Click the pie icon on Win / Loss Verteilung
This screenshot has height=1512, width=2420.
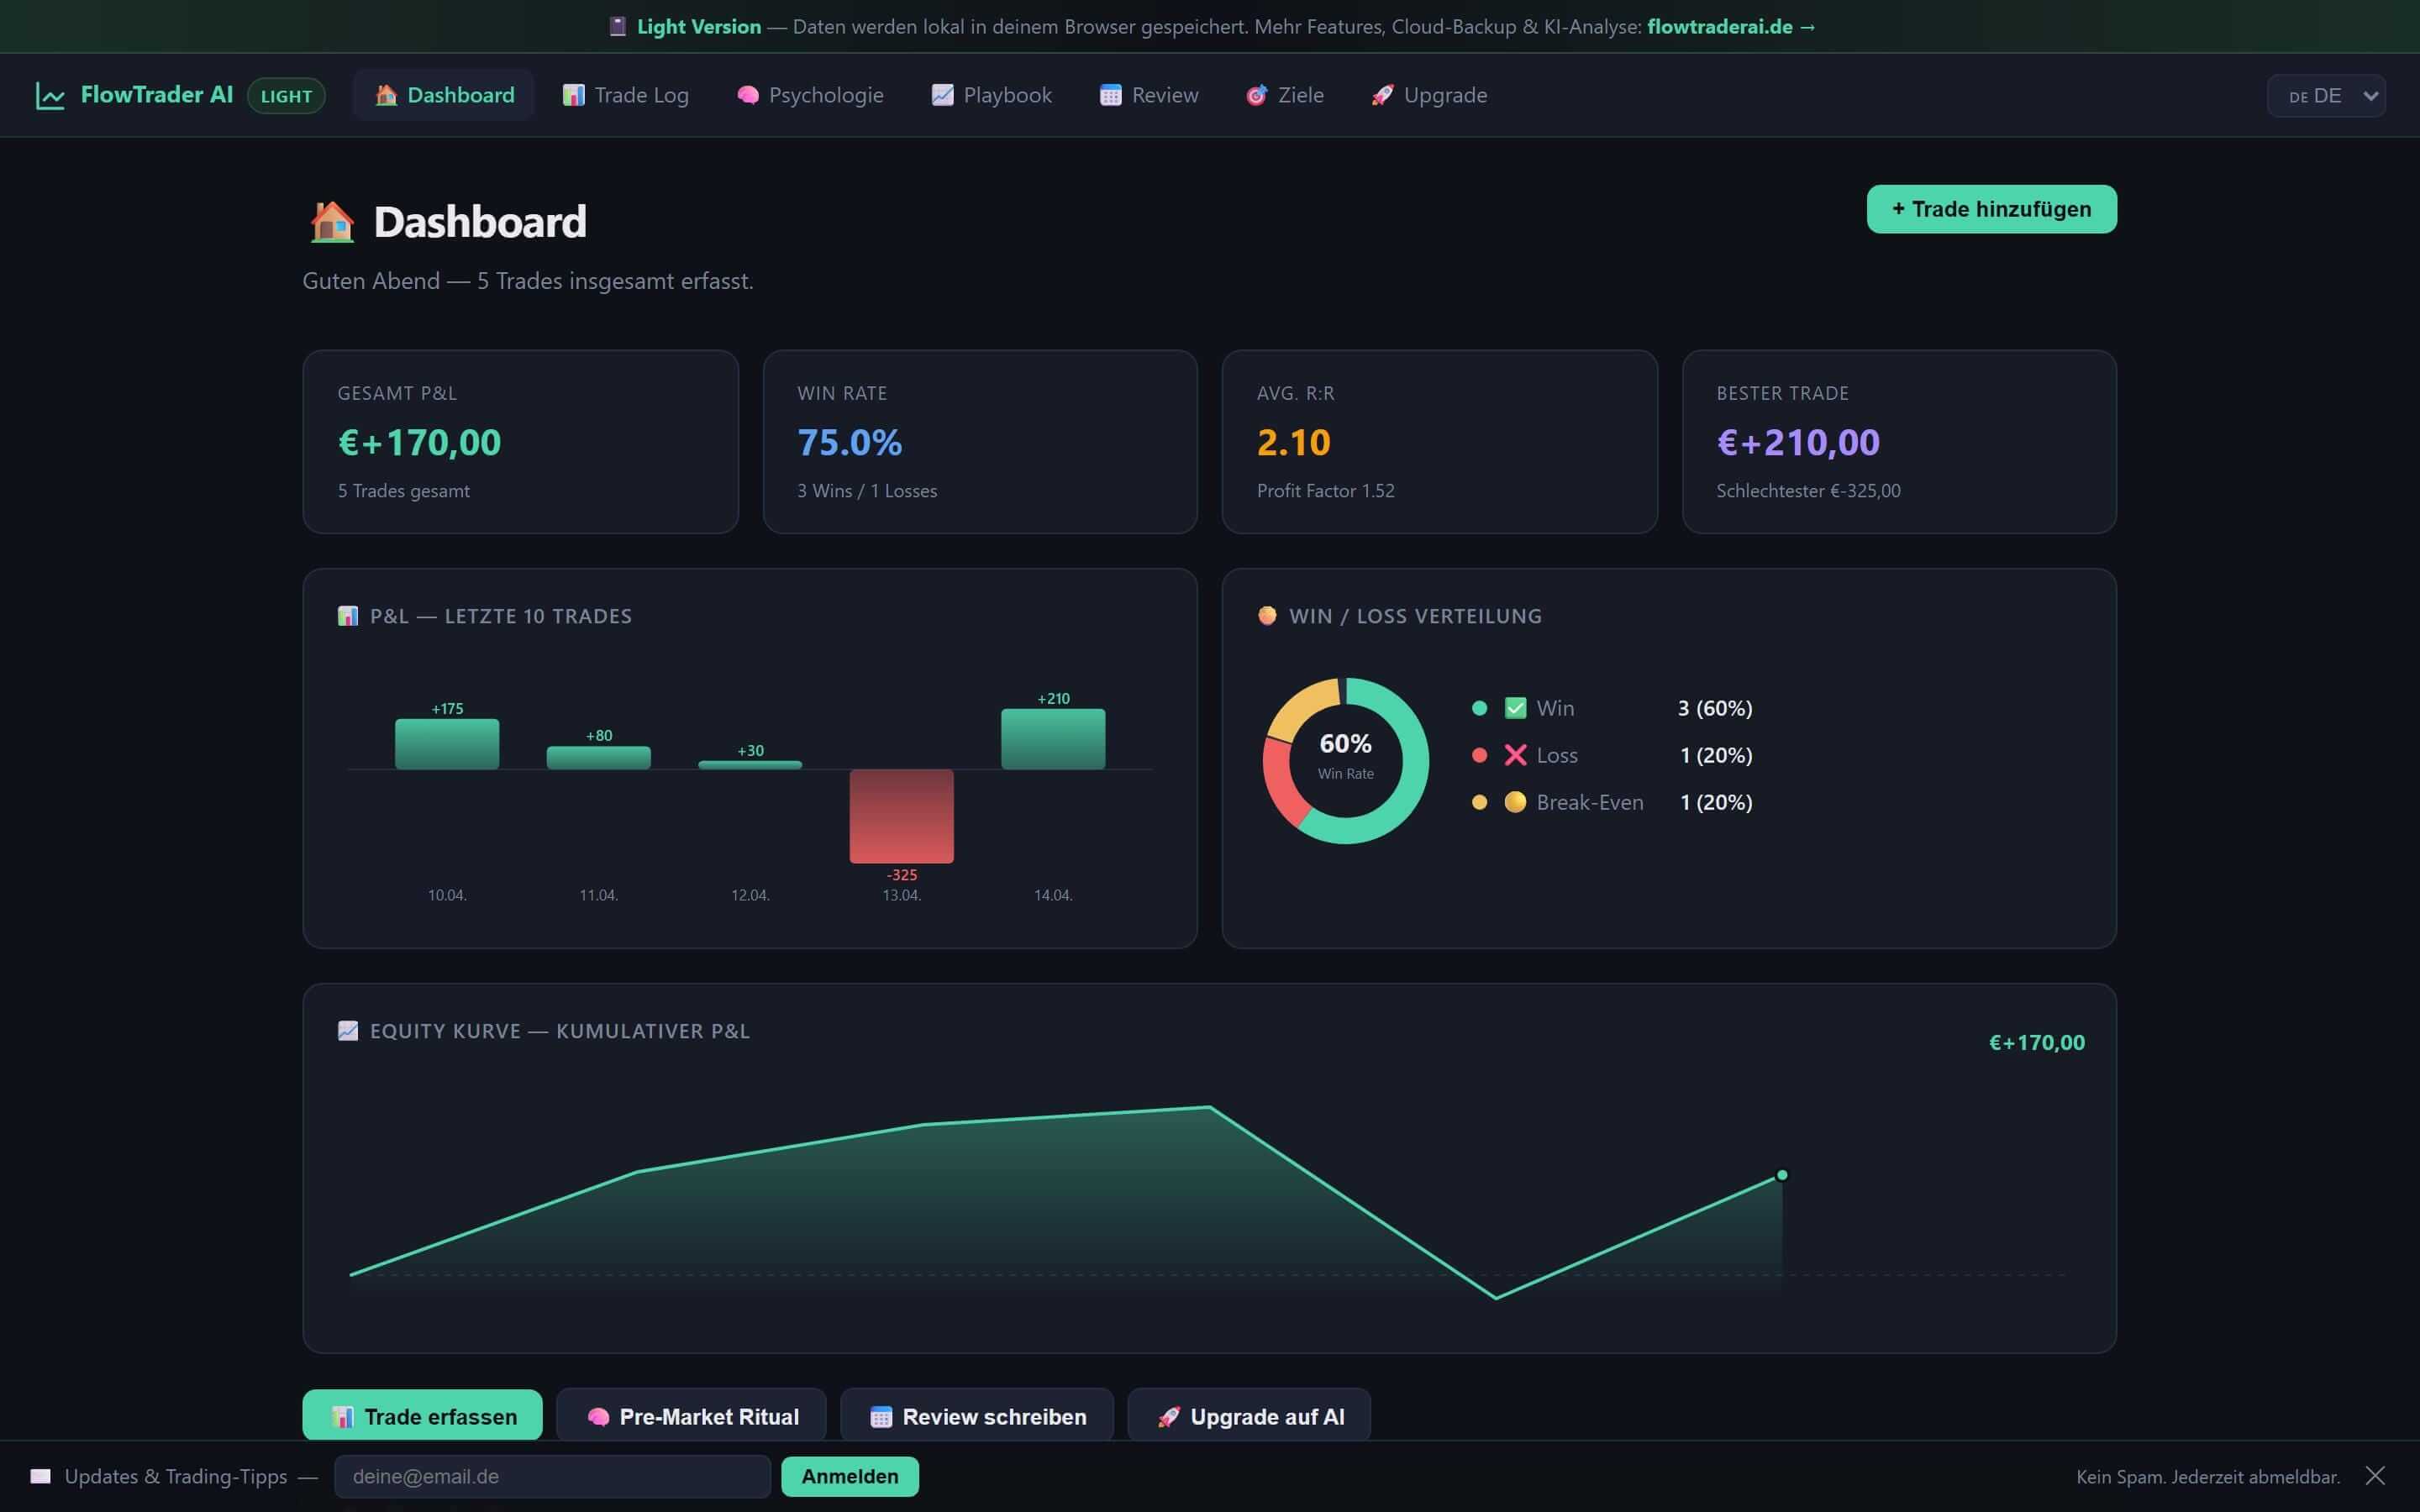point(1267,616)
